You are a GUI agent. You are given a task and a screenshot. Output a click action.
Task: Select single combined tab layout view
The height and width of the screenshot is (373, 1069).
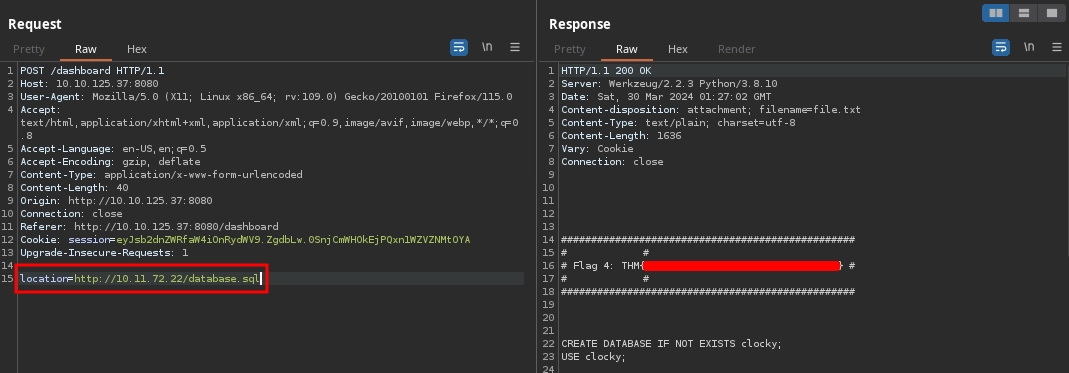click(1051, 13)
